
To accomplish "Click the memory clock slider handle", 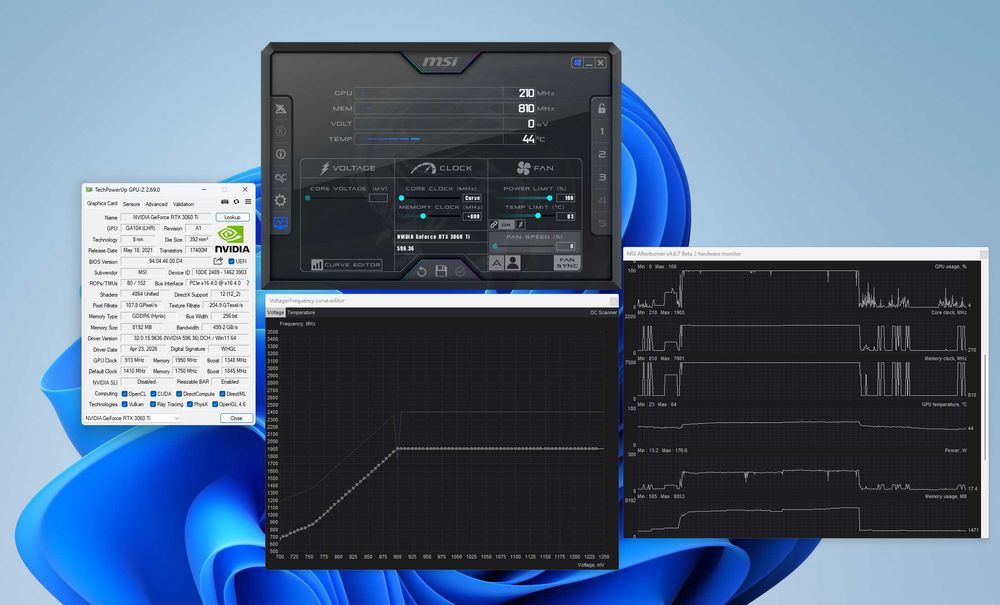I will [423, 216].
